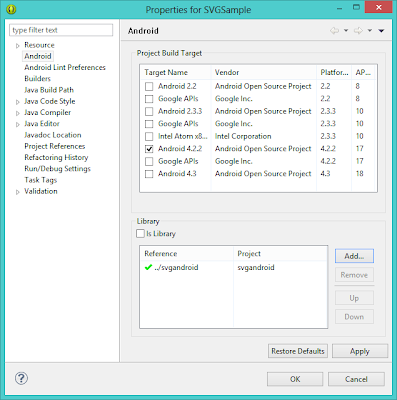Click the Eclipse icon in title bar
Image resolution: width=397 pixels, height=400 pixels.
(x=11, y=9)
